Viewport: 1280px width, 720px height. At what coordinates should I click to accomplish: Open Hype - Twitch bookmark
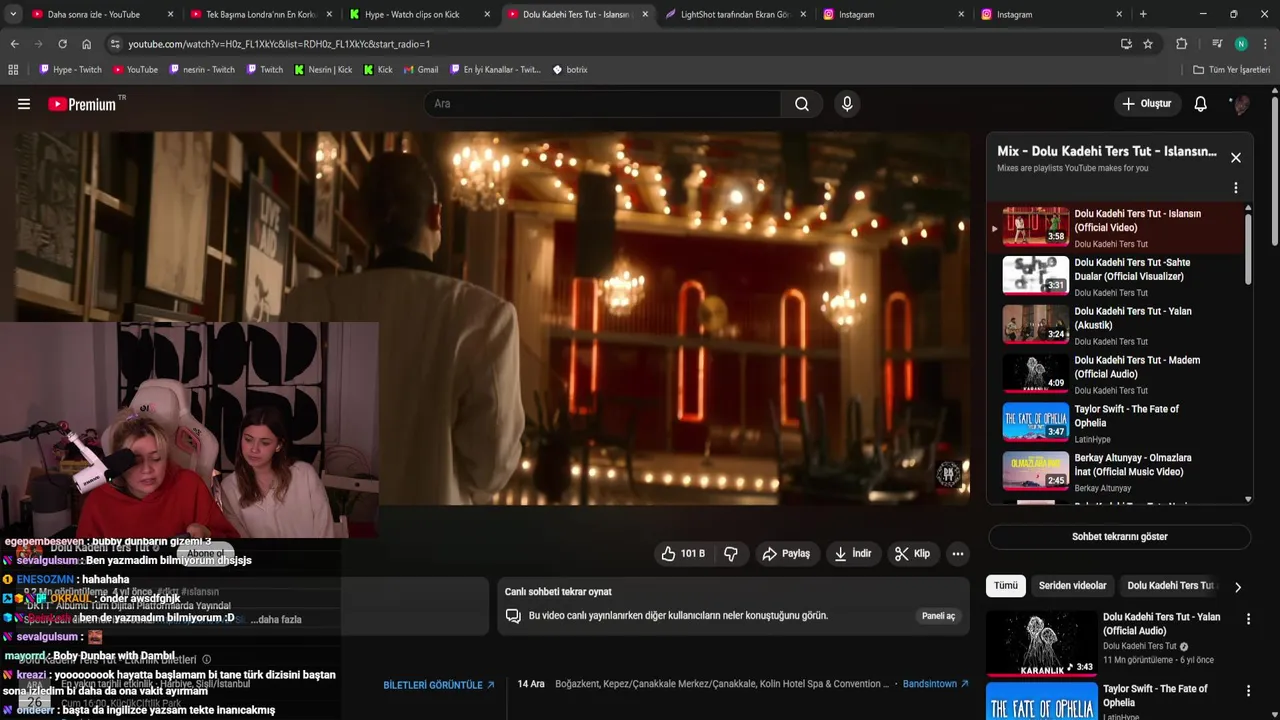pyautogui.click(x=70, y=70)
